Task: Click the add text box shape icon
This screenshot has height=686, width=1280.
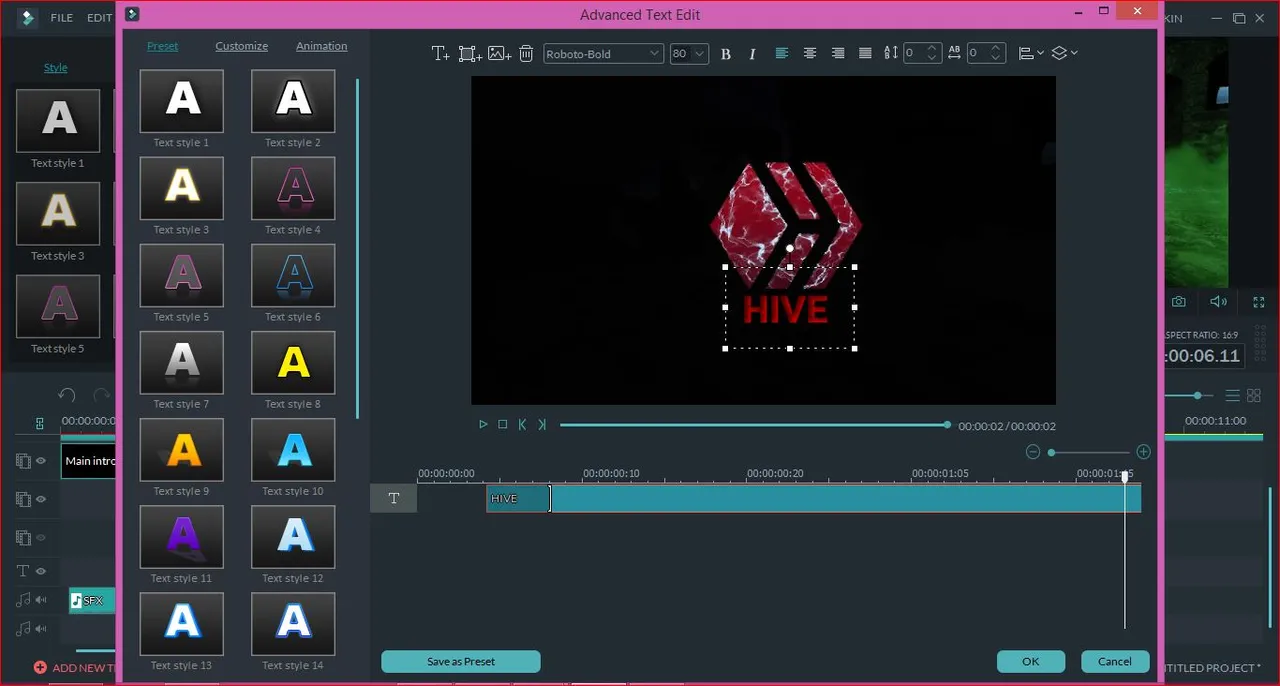Action: point(470,53)
